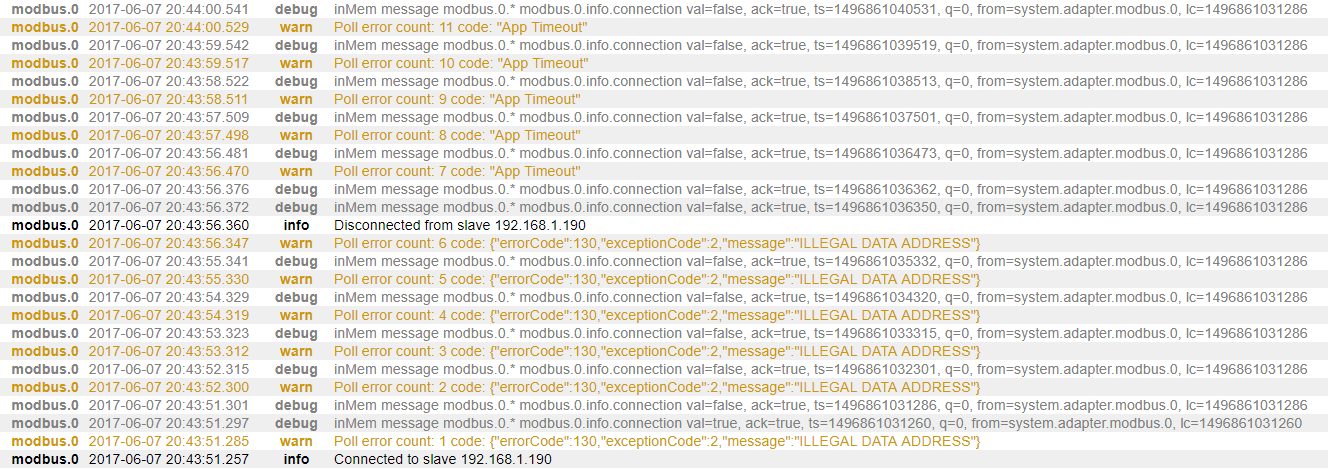This screenshot has width=1328, height=470.
Task: Click 'Disconnected from slave 192.168.1.190' message
Action: point(460,225)
